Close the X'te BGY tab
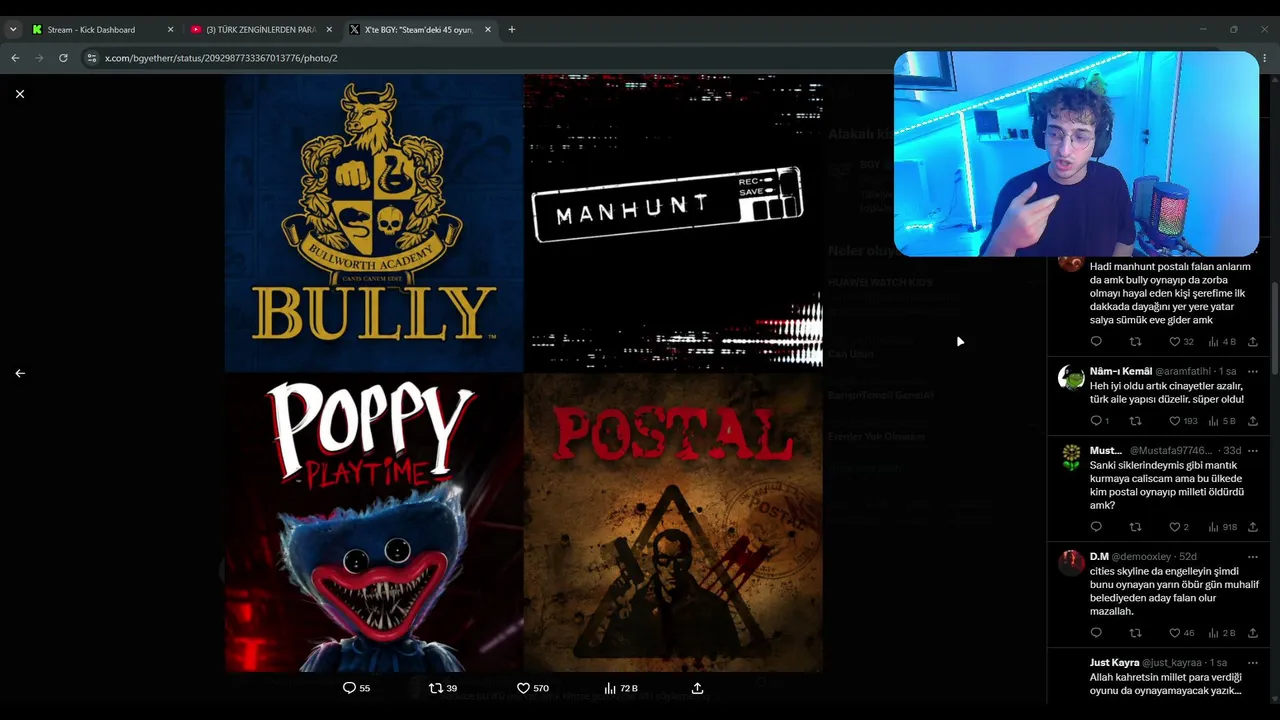Viewport: 1280px width, 720px height. tap(488, 30)
